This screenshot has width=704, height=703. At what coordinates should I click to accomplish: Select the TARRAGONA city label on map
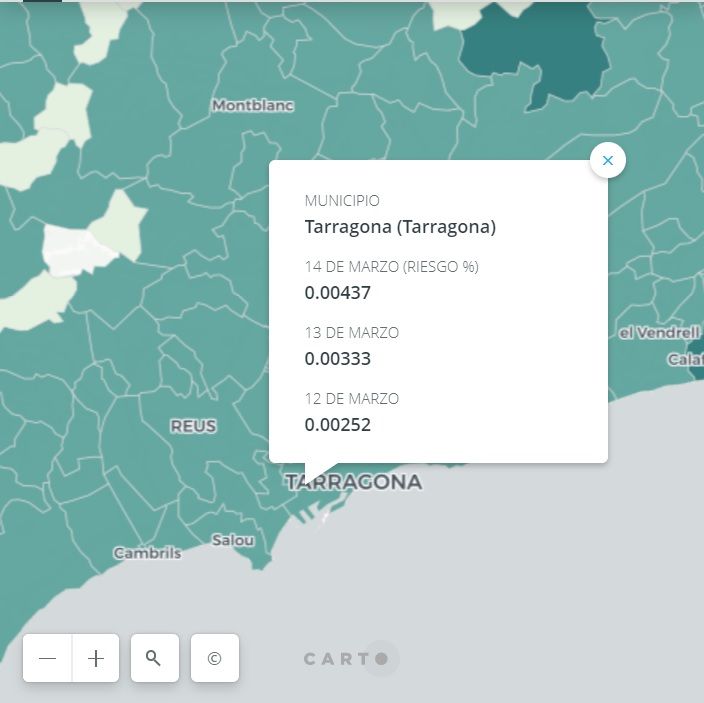point(354,482)
